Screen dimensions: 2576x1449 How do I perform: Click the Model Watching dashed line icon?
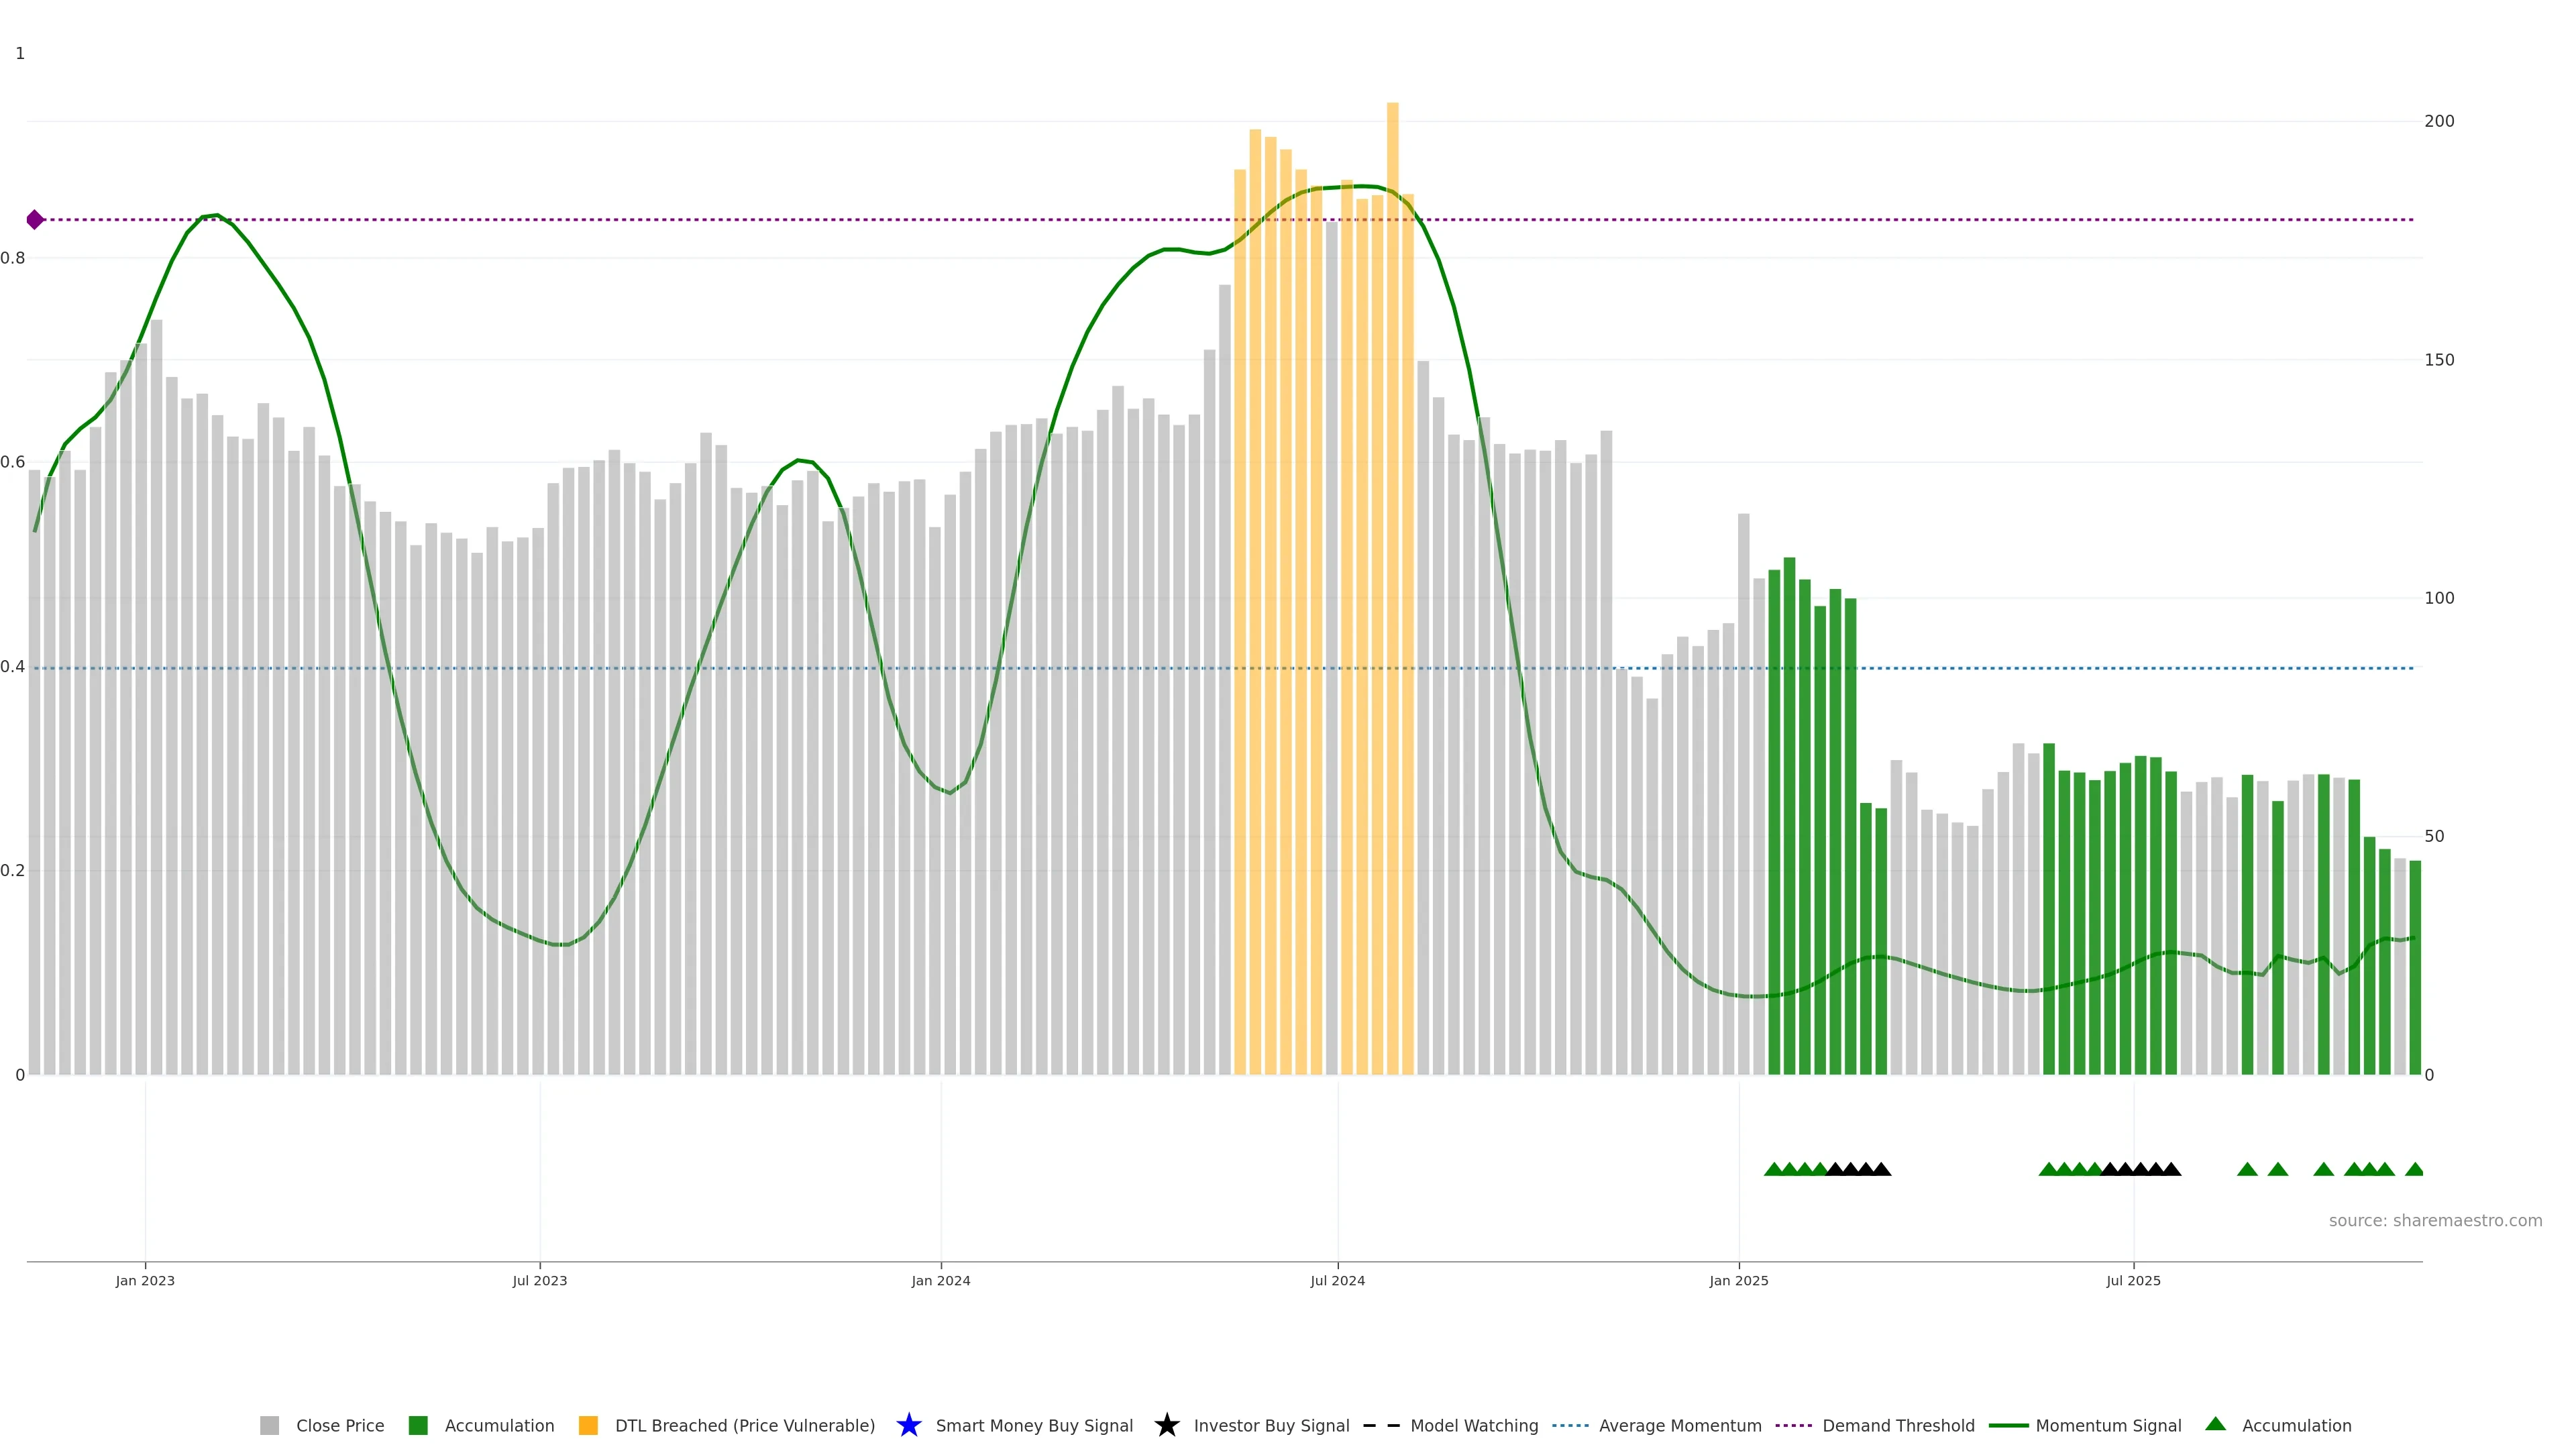pyautogui.click(x=1381, y=1425)
